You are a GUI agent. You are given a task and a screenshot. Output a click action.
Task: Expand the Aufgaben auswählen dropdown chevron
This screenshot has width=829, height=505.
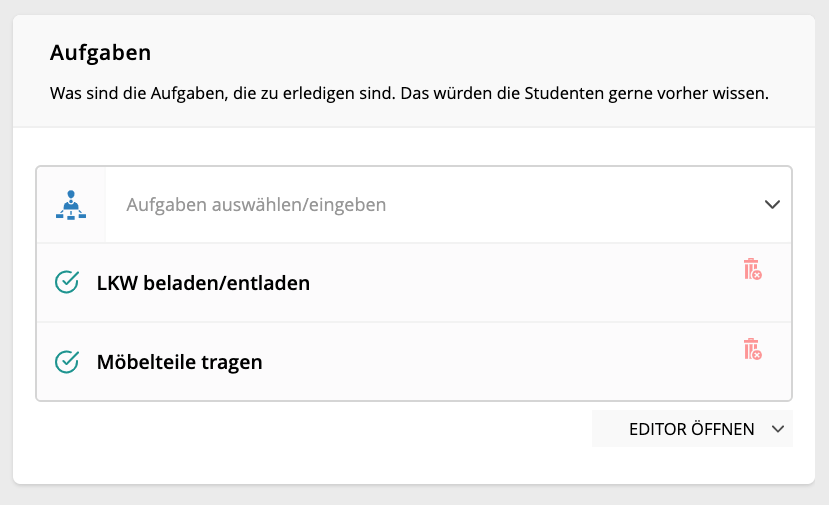coord(772,205)
